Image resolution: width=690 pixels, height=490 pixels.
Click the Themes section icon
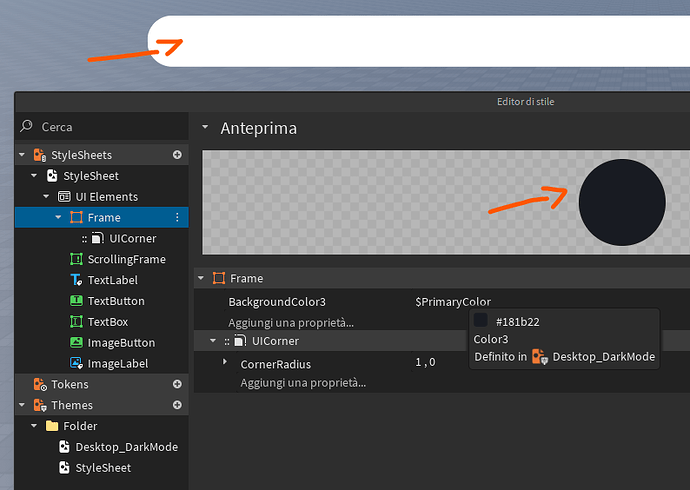(40, 405)
